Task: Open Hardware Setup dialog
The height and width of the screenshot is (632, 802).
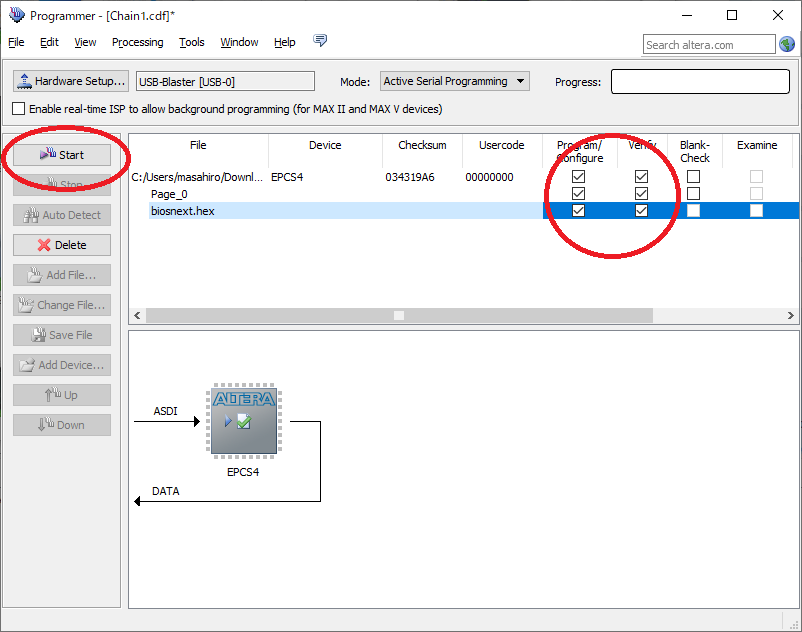Action: tap(71, 81)
